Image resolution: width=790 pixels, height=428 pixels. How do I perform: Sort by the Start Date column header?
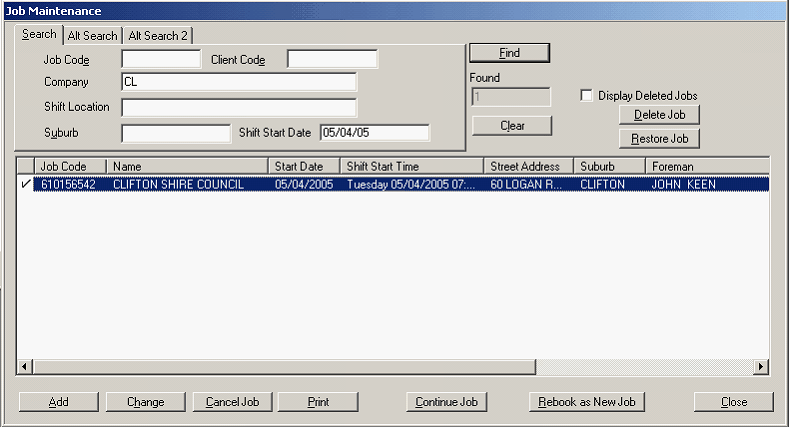[303, 166]
